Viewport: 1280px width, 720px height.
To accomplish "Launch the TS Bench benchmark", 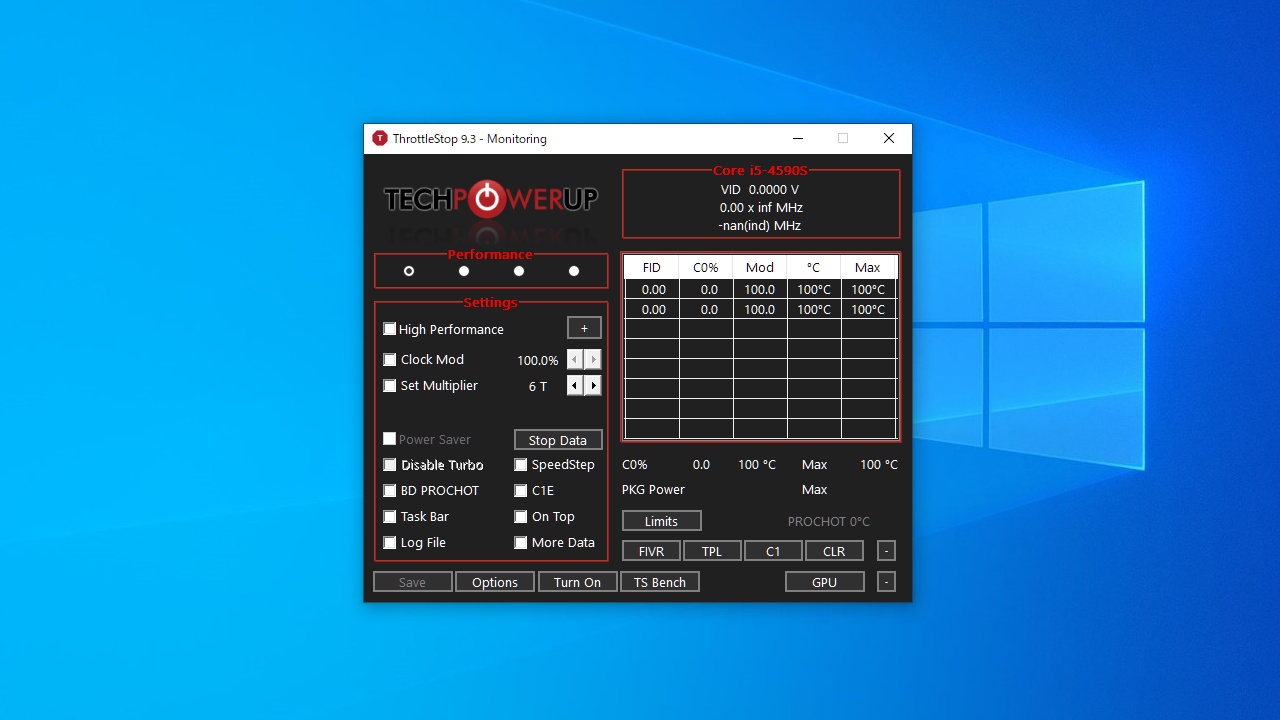I will 660,582.
